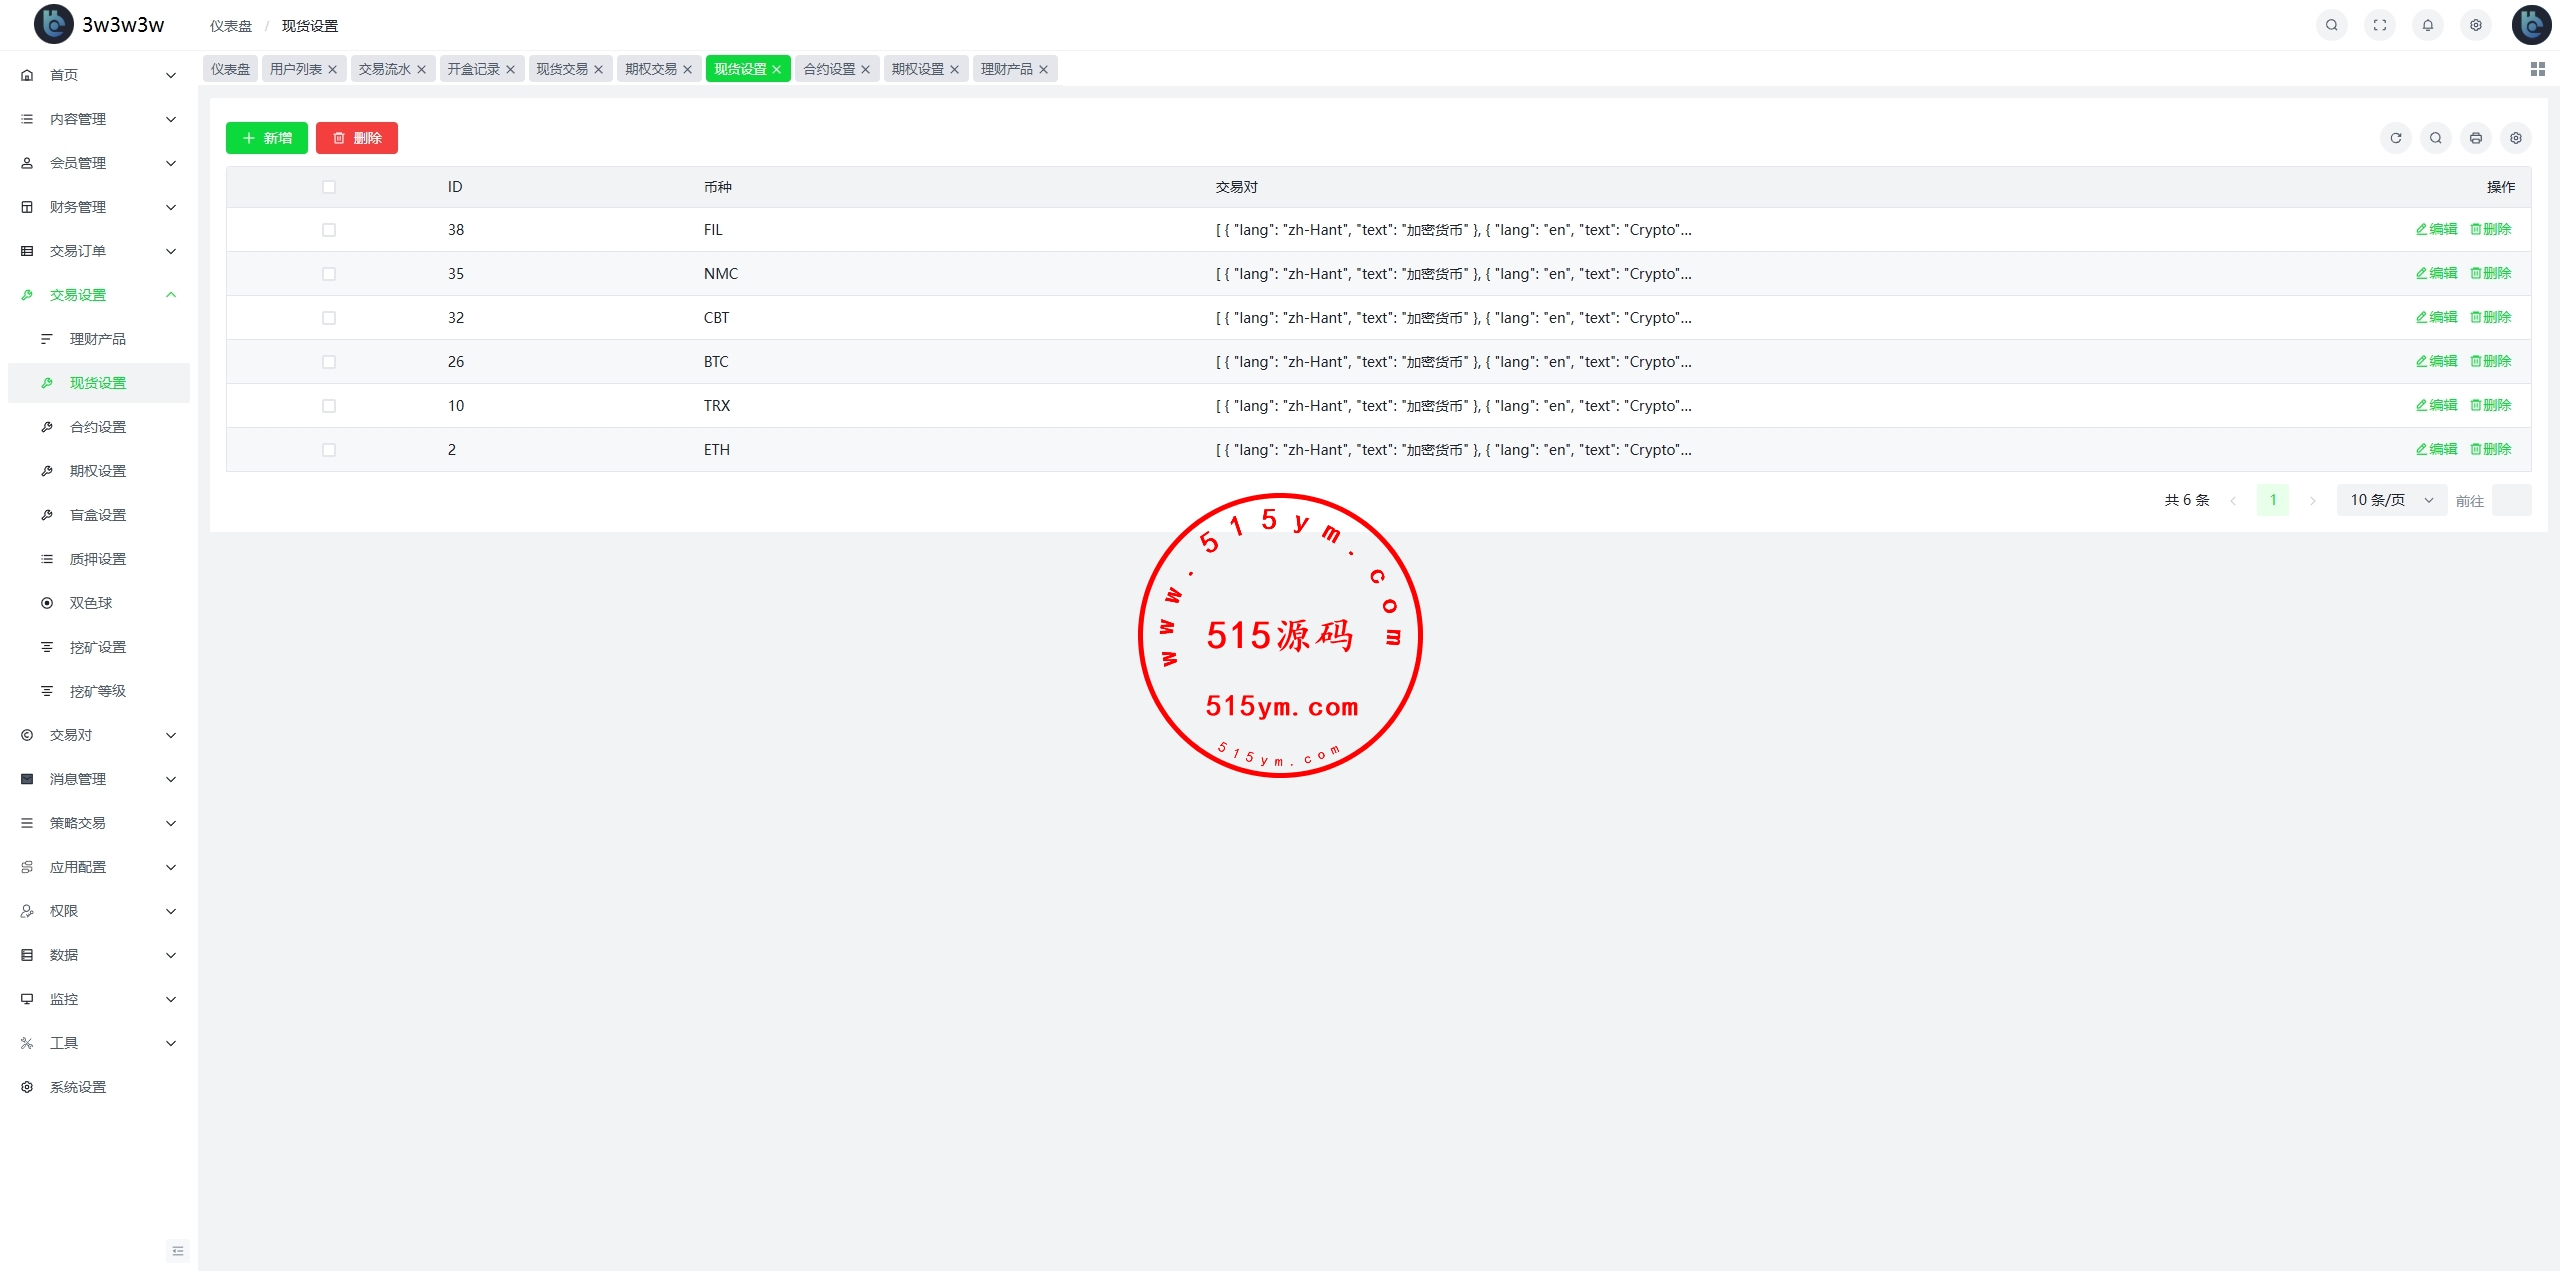Toggle fullscreen mode icon in header

pos(2379,25)
